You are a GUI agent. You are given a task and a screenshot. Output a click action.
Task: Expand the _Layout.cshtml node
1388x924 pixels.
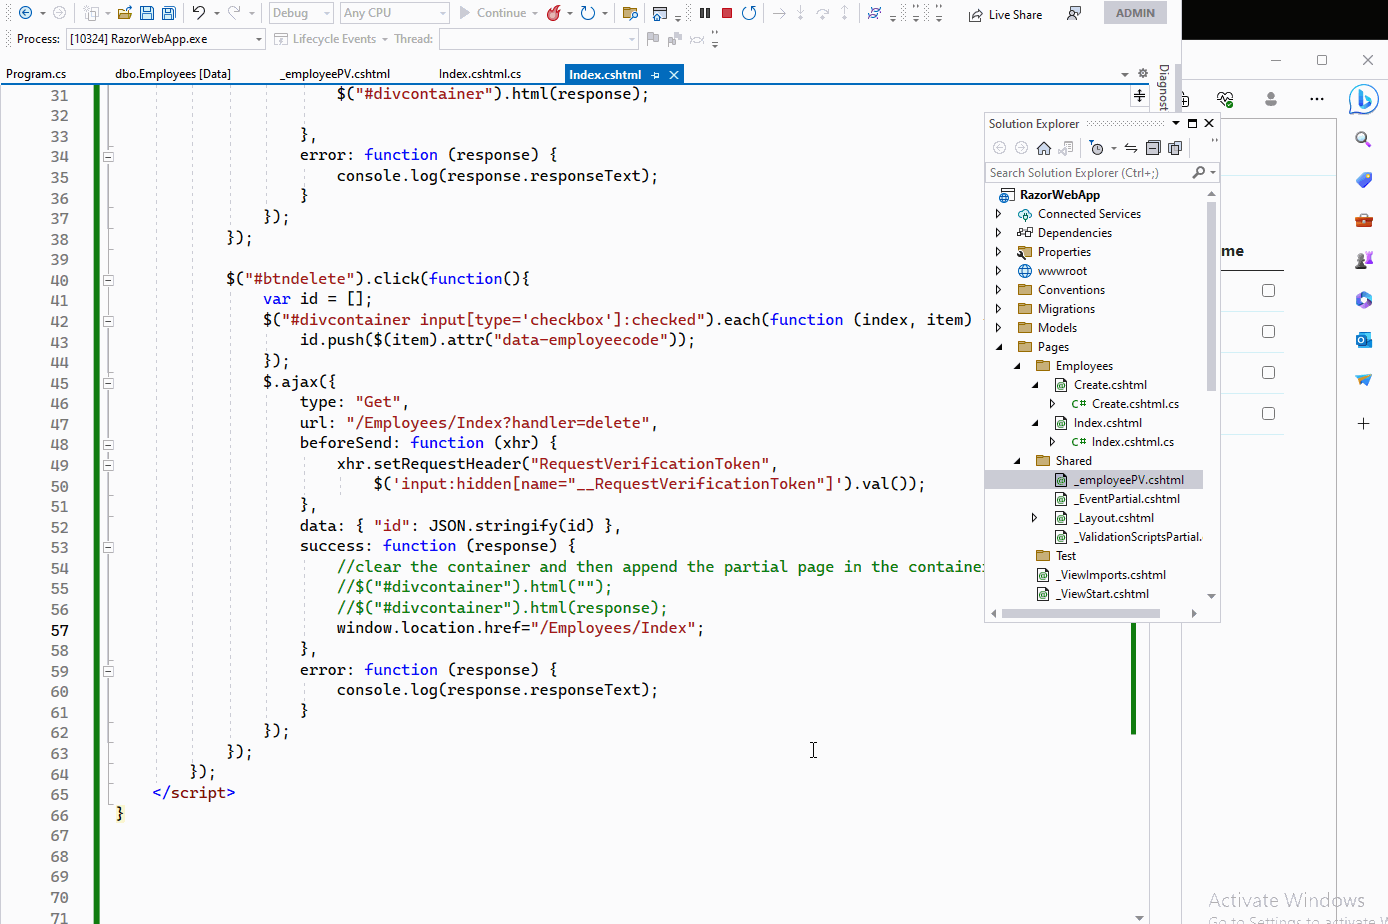click(x=1035, y=518)
